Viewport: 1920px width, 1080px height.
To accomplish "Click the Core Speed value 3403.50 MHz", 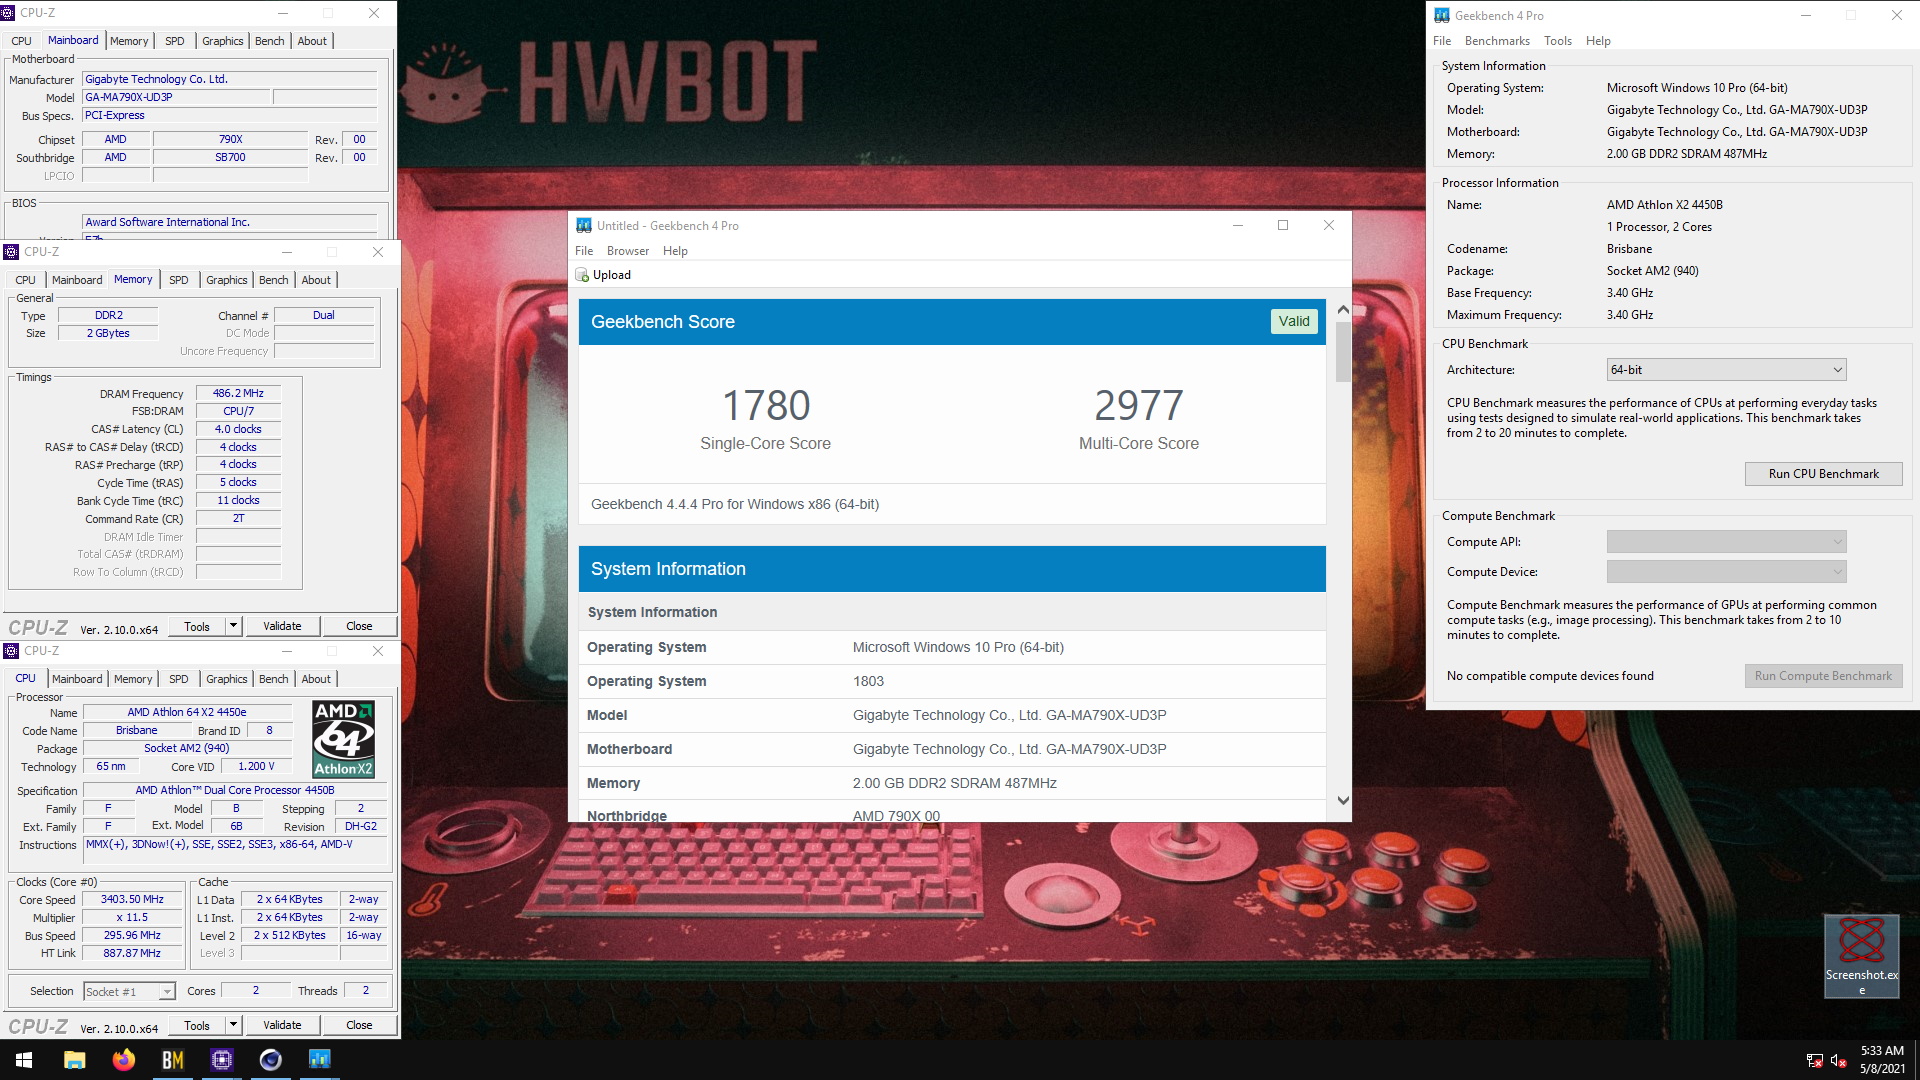I will [132, 900].
